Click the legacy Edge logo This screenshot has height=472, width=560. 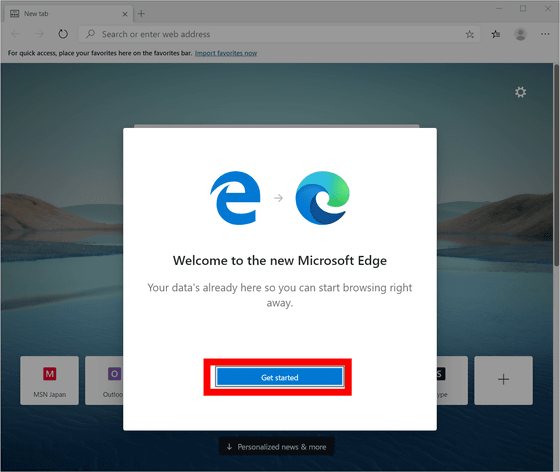pyautogui.click(x=235, y=198)
